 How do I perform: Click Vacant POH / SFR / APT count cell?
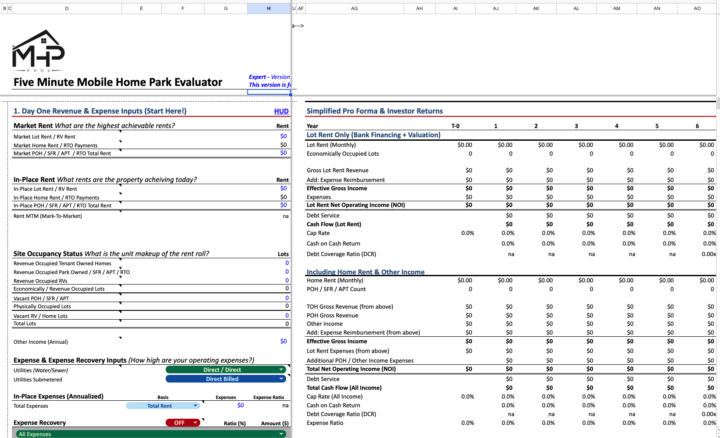pyautogui.click(x=287, y=298)
